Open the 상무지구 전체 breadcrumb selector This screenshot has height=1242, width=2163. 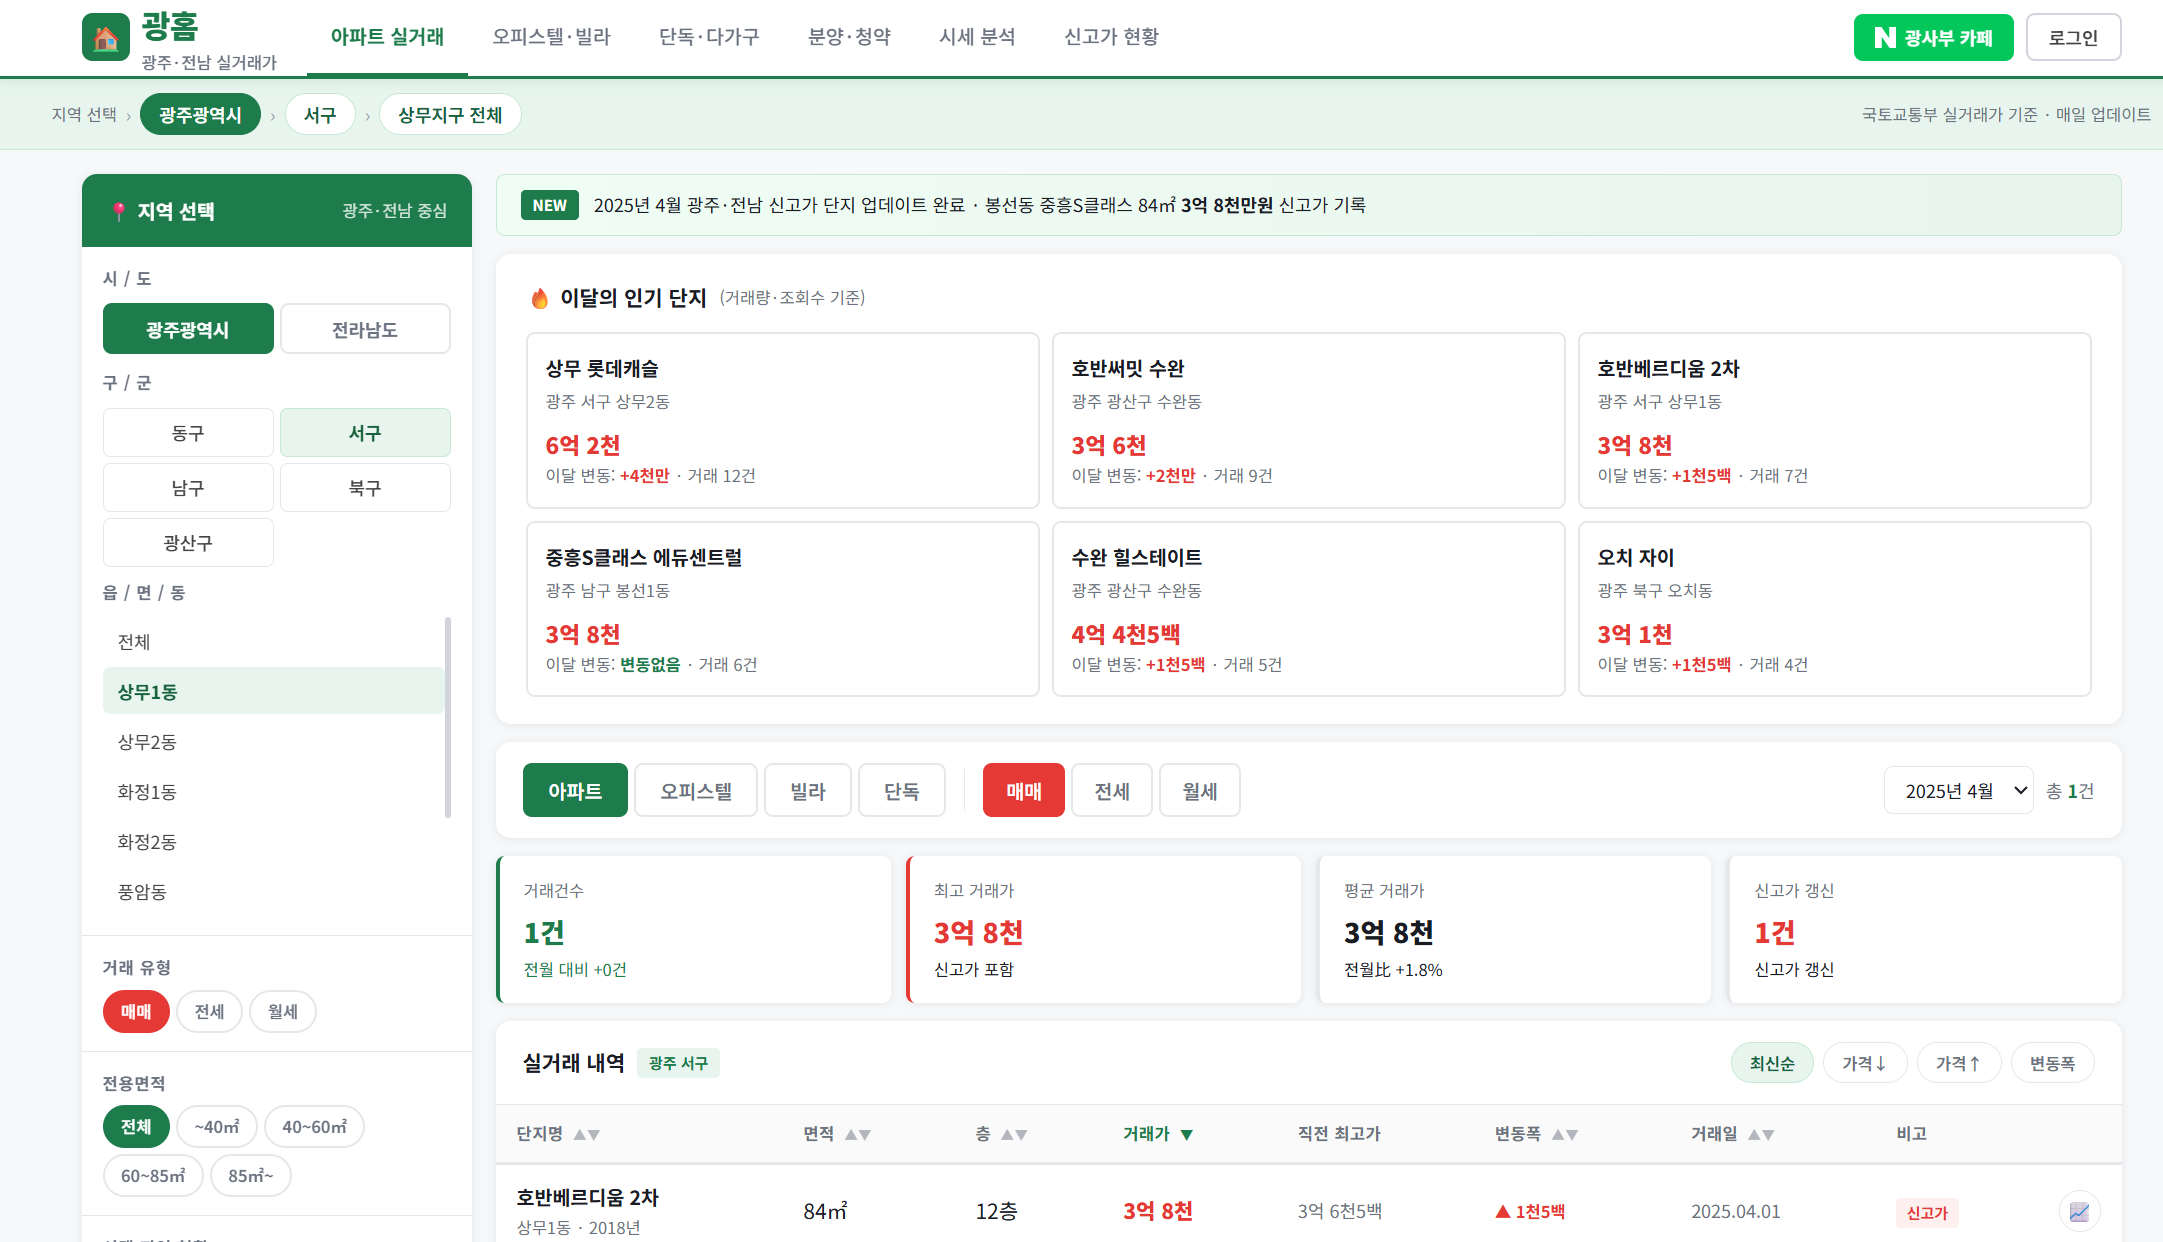(450, 115)
